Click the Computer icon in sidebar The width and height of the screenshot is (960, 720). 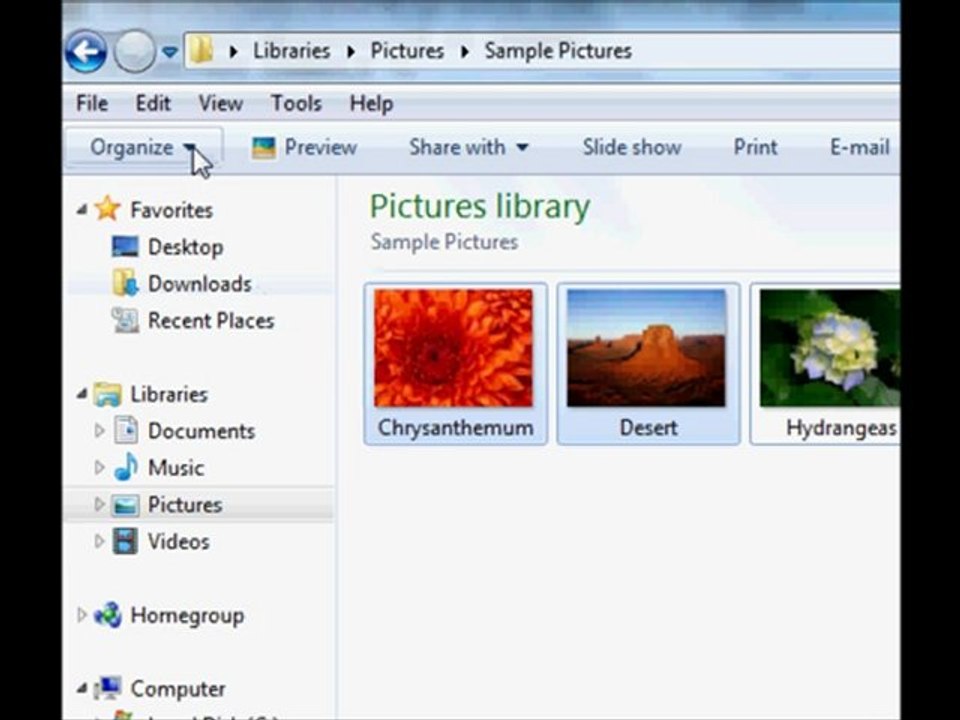tap(108, 689)
